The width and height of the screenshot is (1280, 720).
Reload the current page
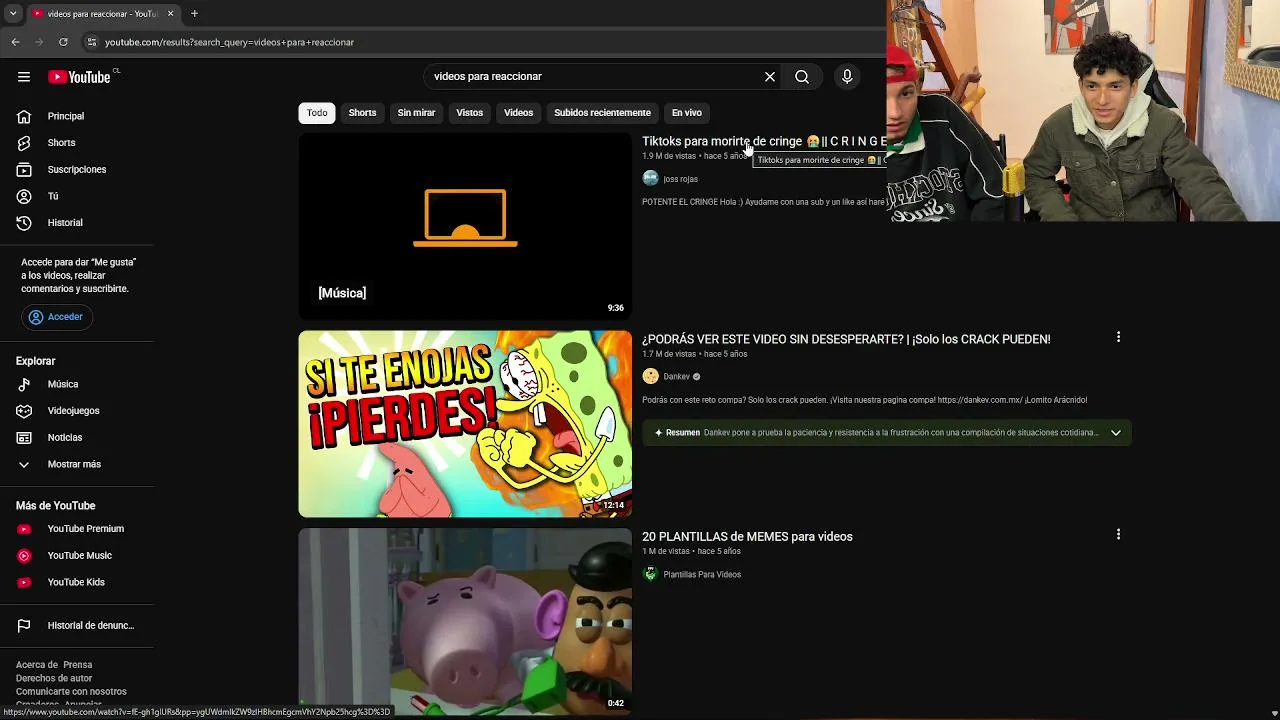pyautogui.click(x=63, y=42)
